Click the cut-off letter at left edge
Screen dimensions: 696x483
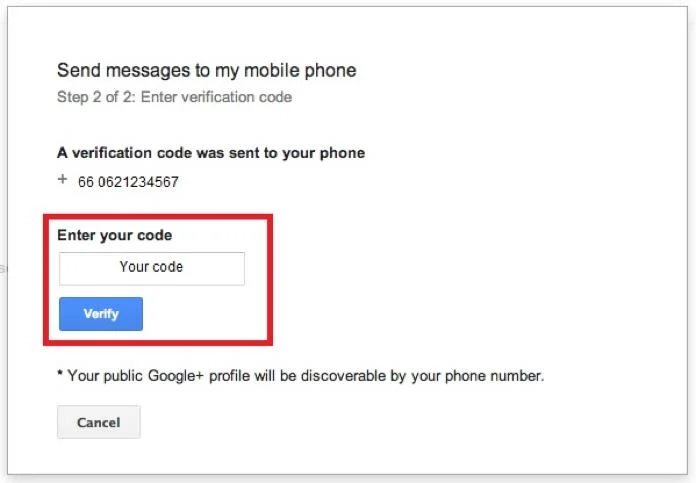tap(2, 269)
